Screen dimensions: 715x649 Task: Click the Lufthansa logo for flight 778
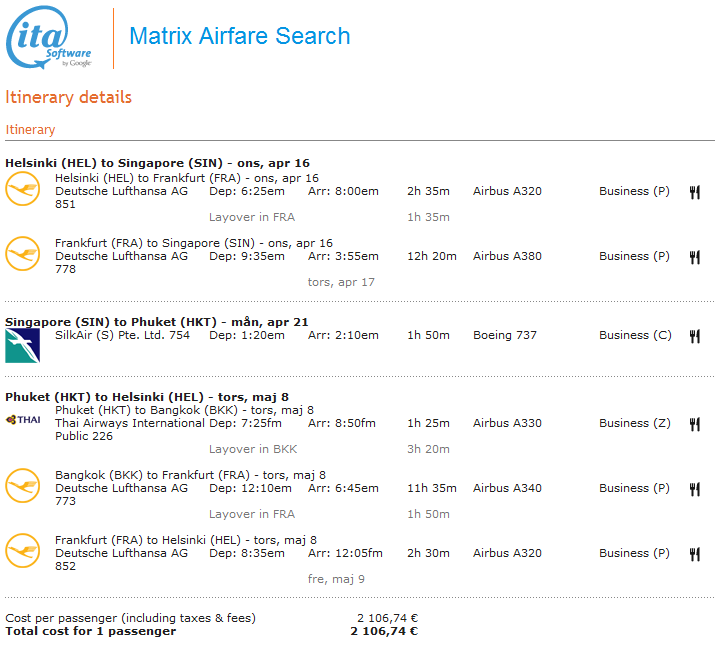coord(22,254)
